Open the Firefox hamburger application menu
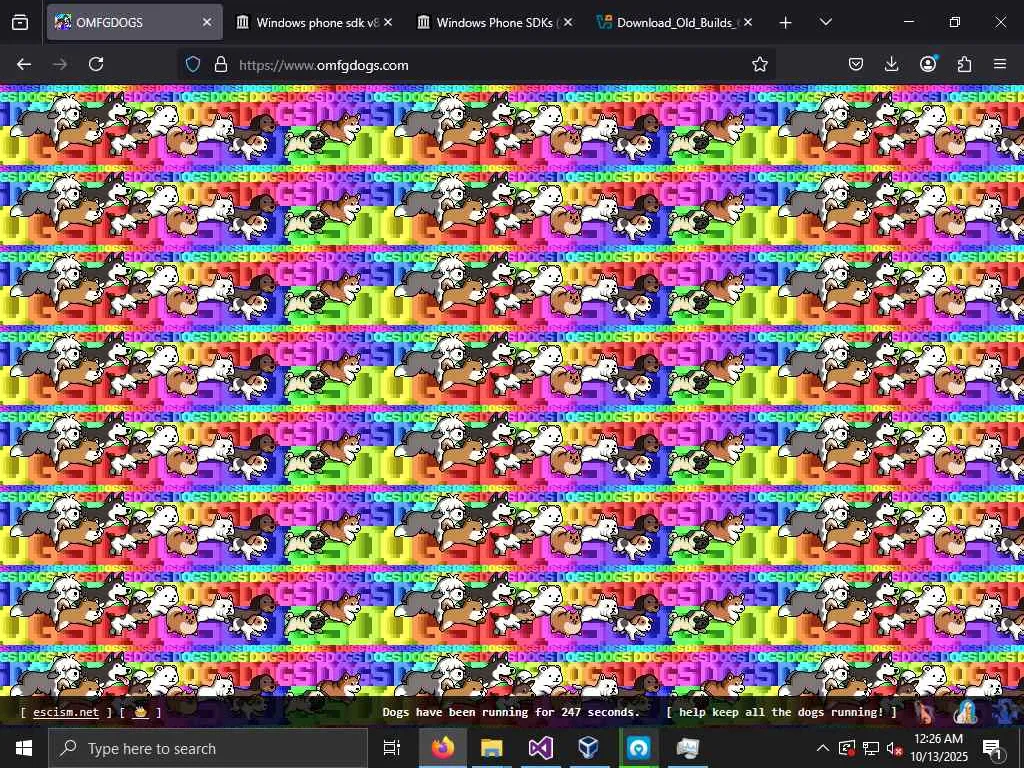 pos(1000,64)
